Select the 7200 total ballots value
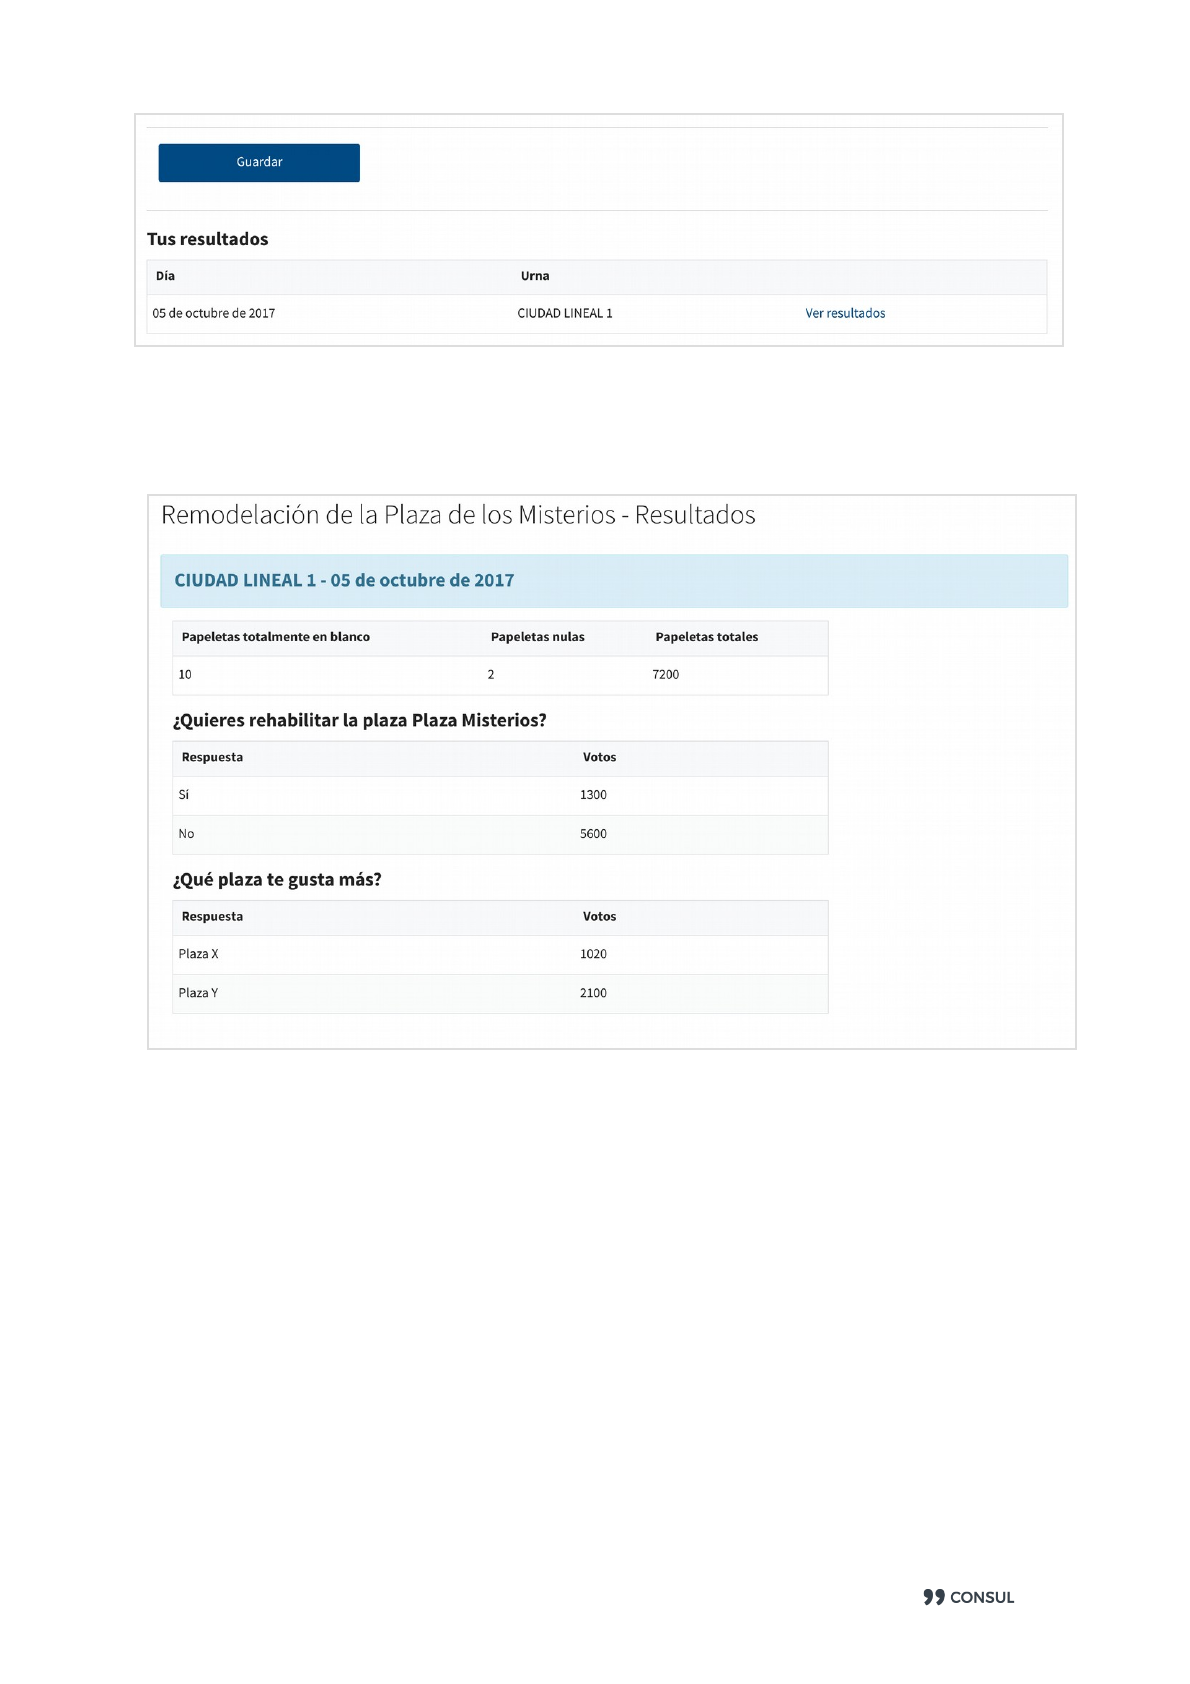 [x=666, y=675]
